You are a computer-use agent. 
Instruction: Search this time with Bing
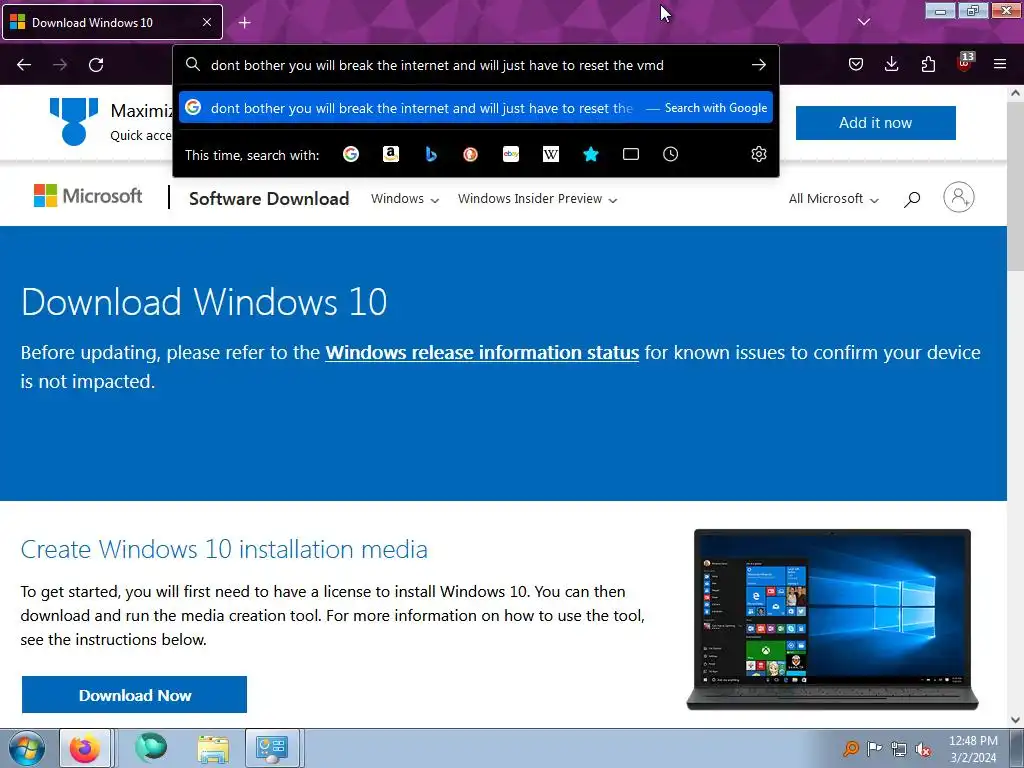[x=430, y=154]
